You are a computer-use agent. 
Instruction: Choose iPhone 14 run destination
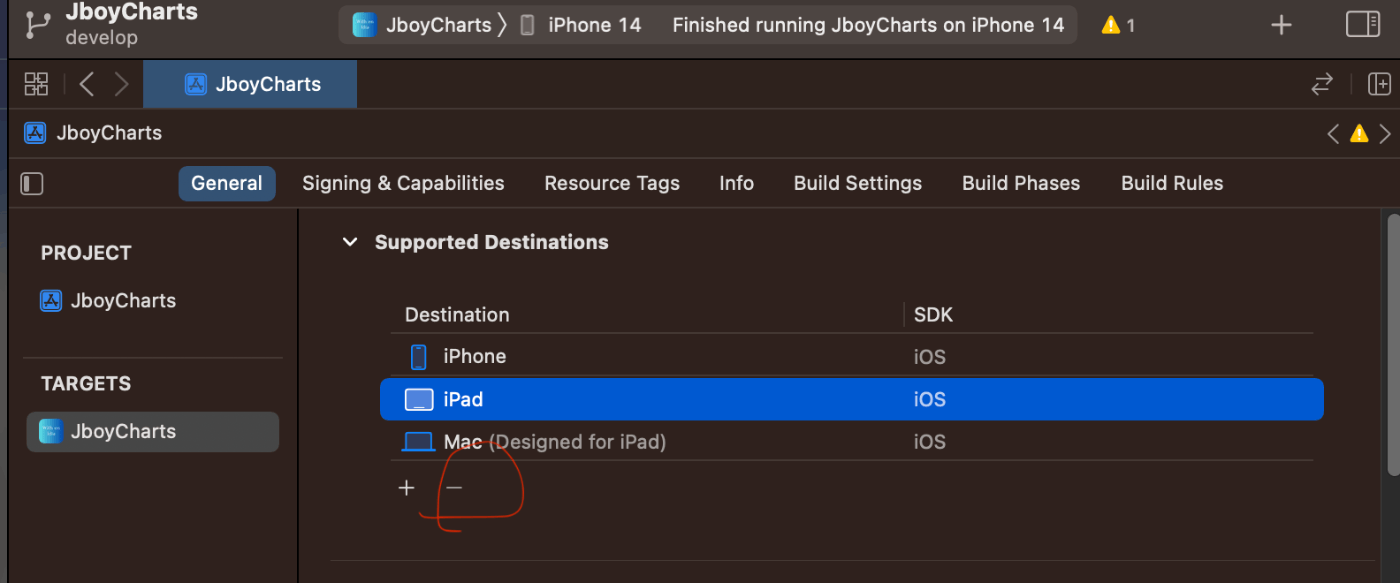click(580, 25)
